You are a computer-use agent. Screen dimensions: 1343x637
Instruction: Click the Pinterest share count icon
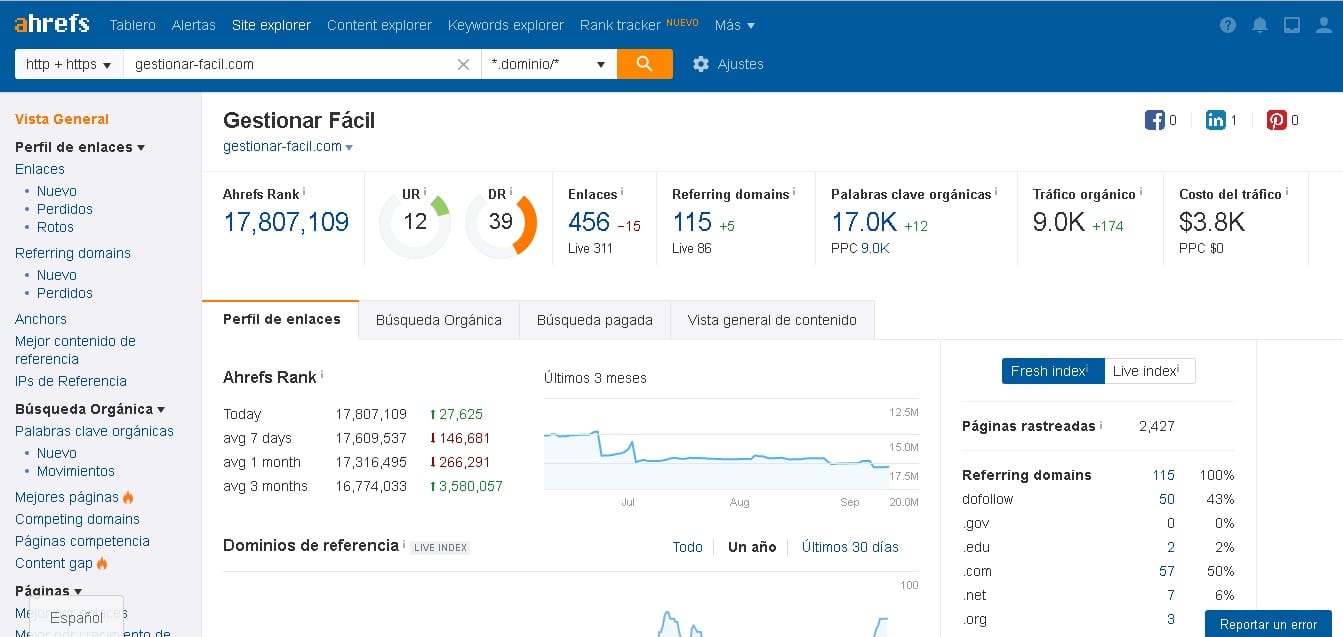click(1277, 120)
